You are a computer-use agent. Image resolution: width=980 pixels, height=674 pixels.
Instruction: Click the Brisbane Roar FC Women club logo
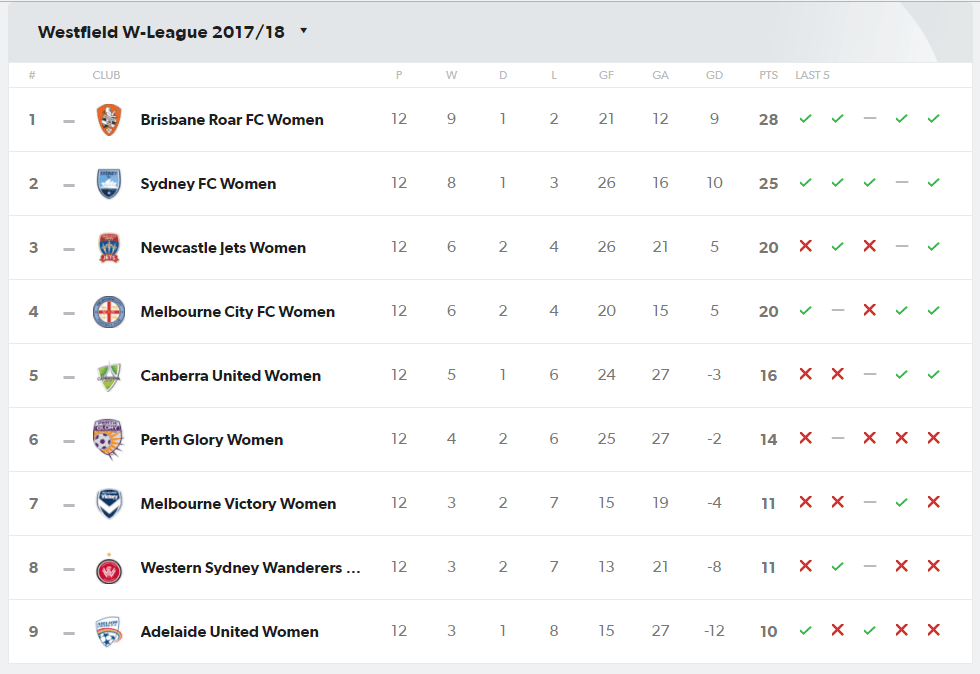click(x=109, y=120)
